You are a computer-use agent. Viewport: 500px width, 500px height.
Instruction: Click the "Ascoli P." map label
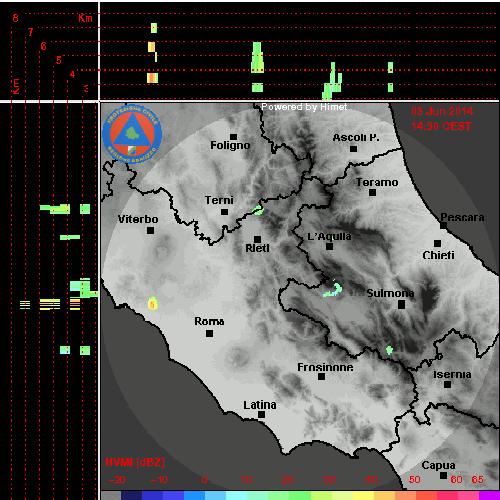coord(356,137)
